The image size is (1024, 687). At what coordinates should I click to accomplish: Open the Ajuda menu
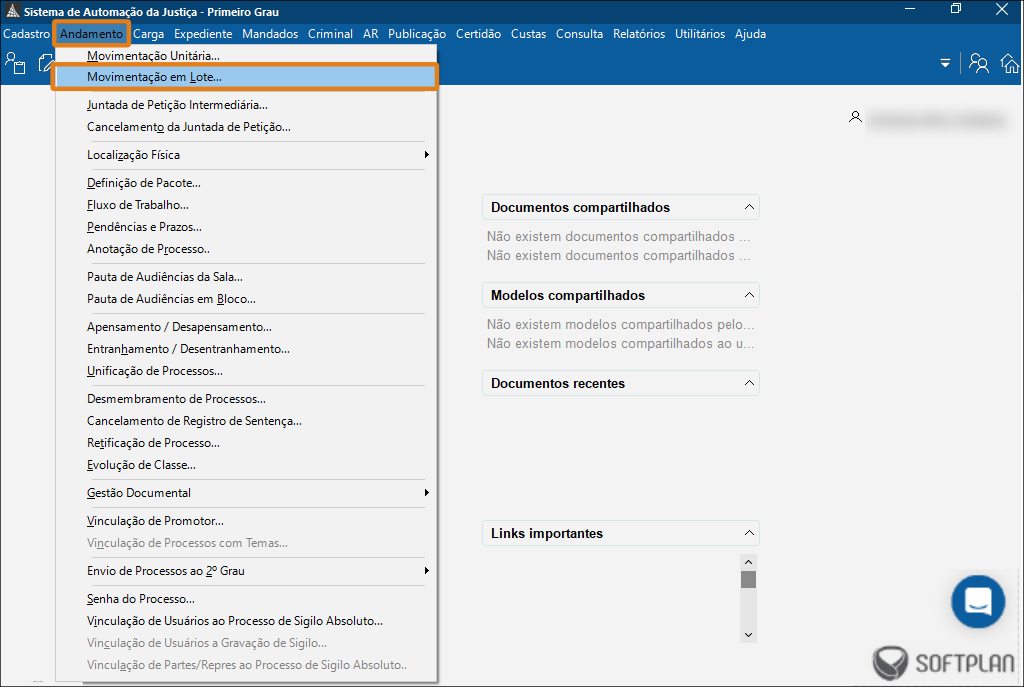(750, 34)
